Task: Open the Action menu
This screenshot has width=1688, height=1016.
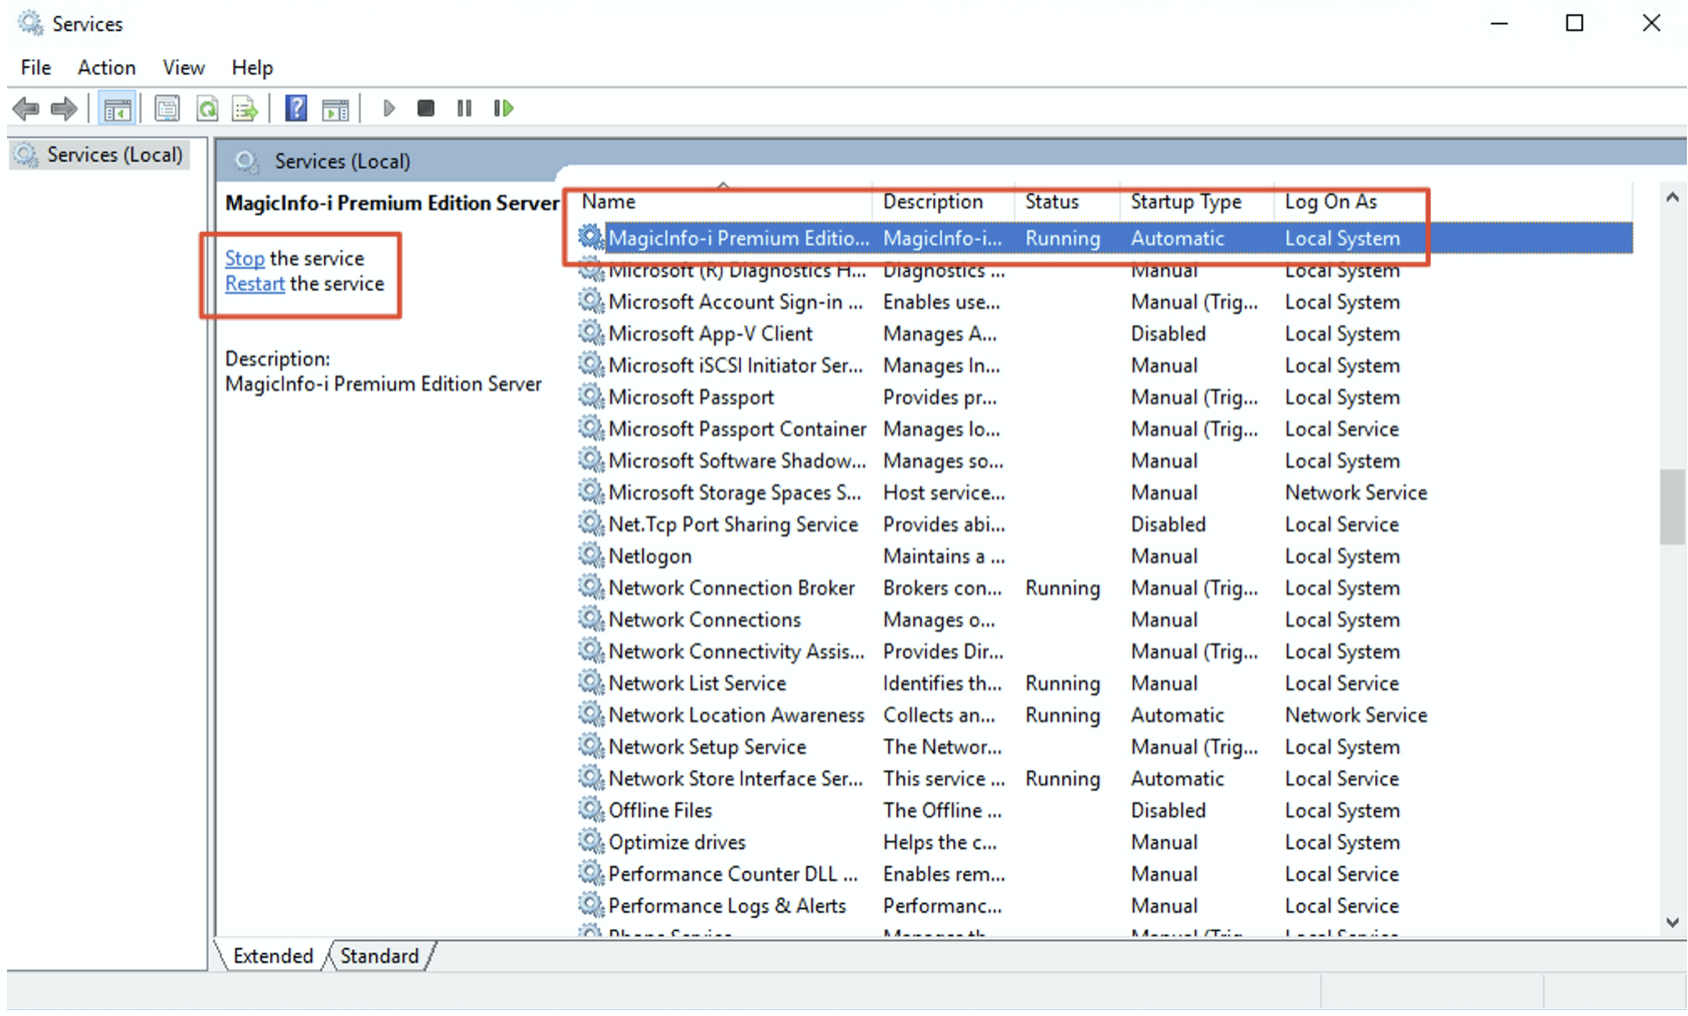Action: [x=107, y=67]
